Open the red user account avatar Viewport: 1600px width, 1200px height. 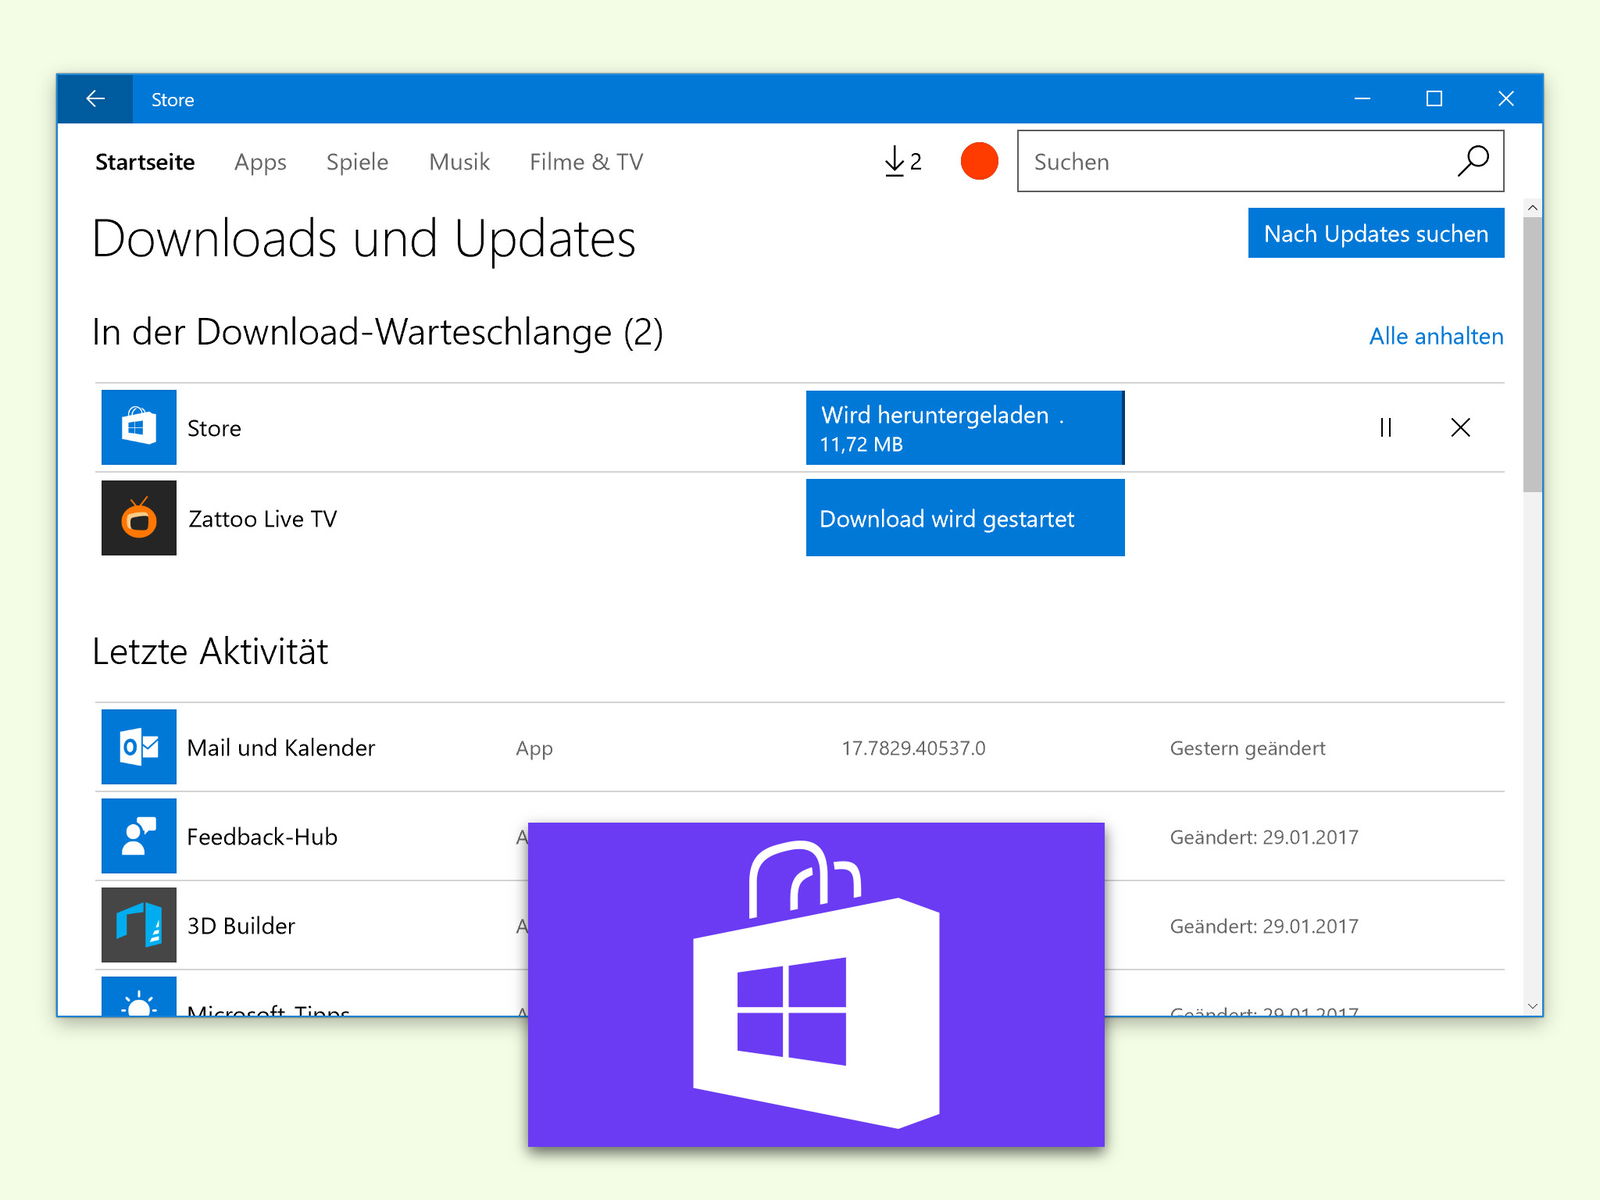tap(979, 161)
